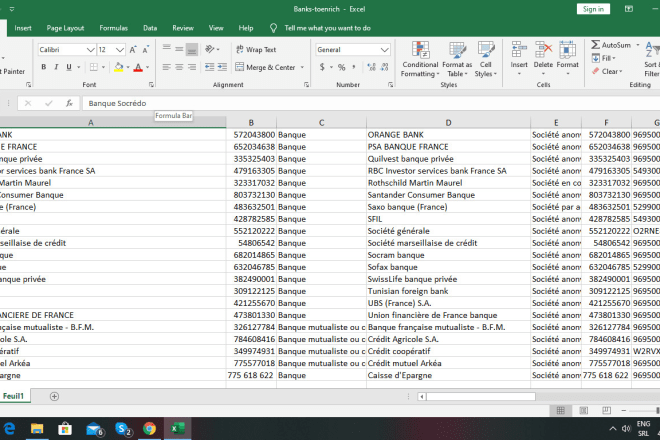Apply percent style

click(341, 67)
